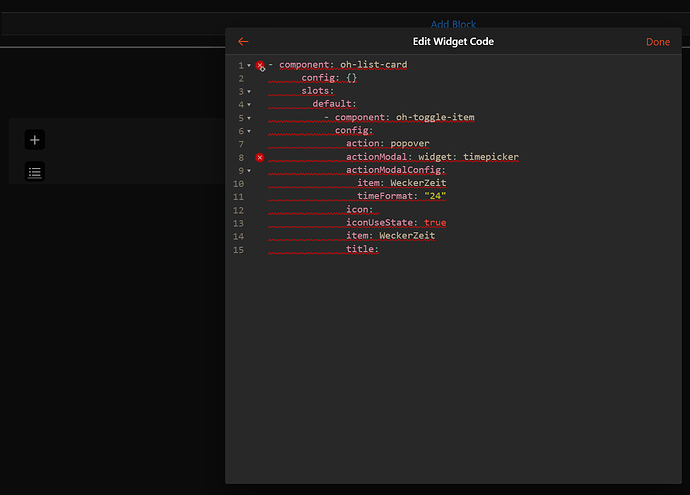The width and height of the screenshot is (690, 495).
Task: Click the Add Block link
Action: 453,24
